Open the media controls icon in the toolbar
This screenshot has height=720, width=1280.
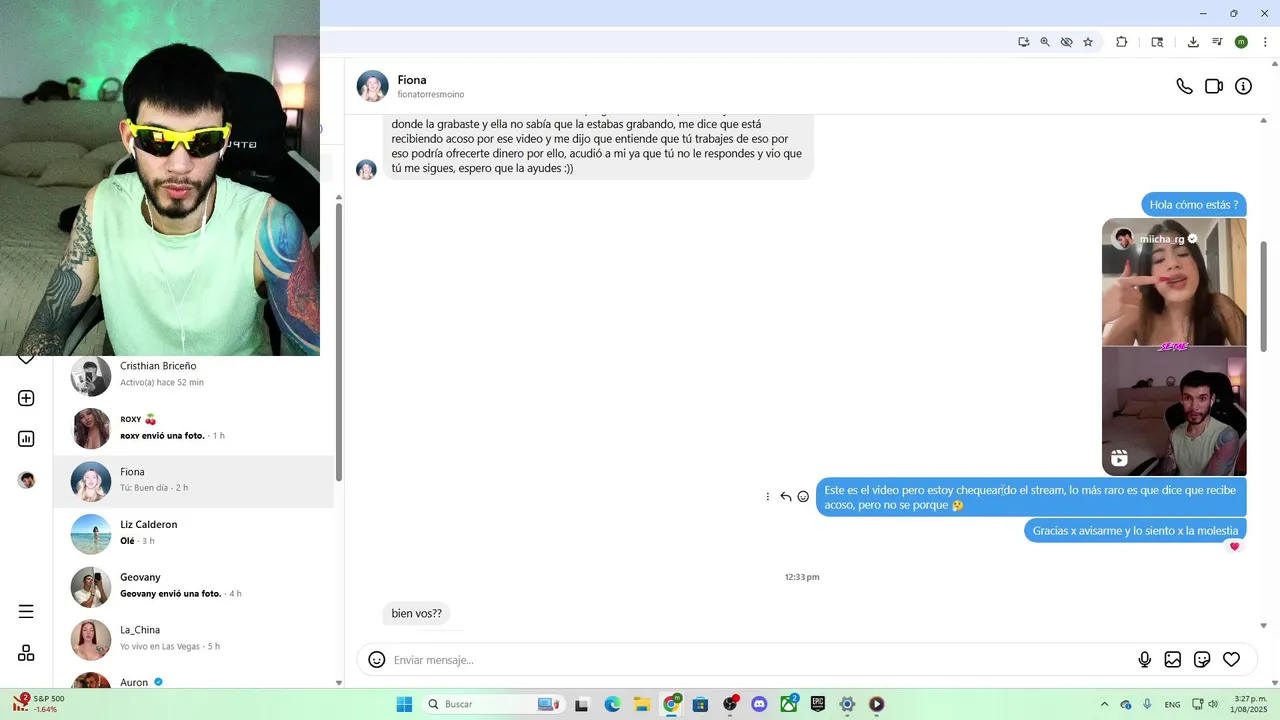pyautogui.click(x=1217, y=42)
